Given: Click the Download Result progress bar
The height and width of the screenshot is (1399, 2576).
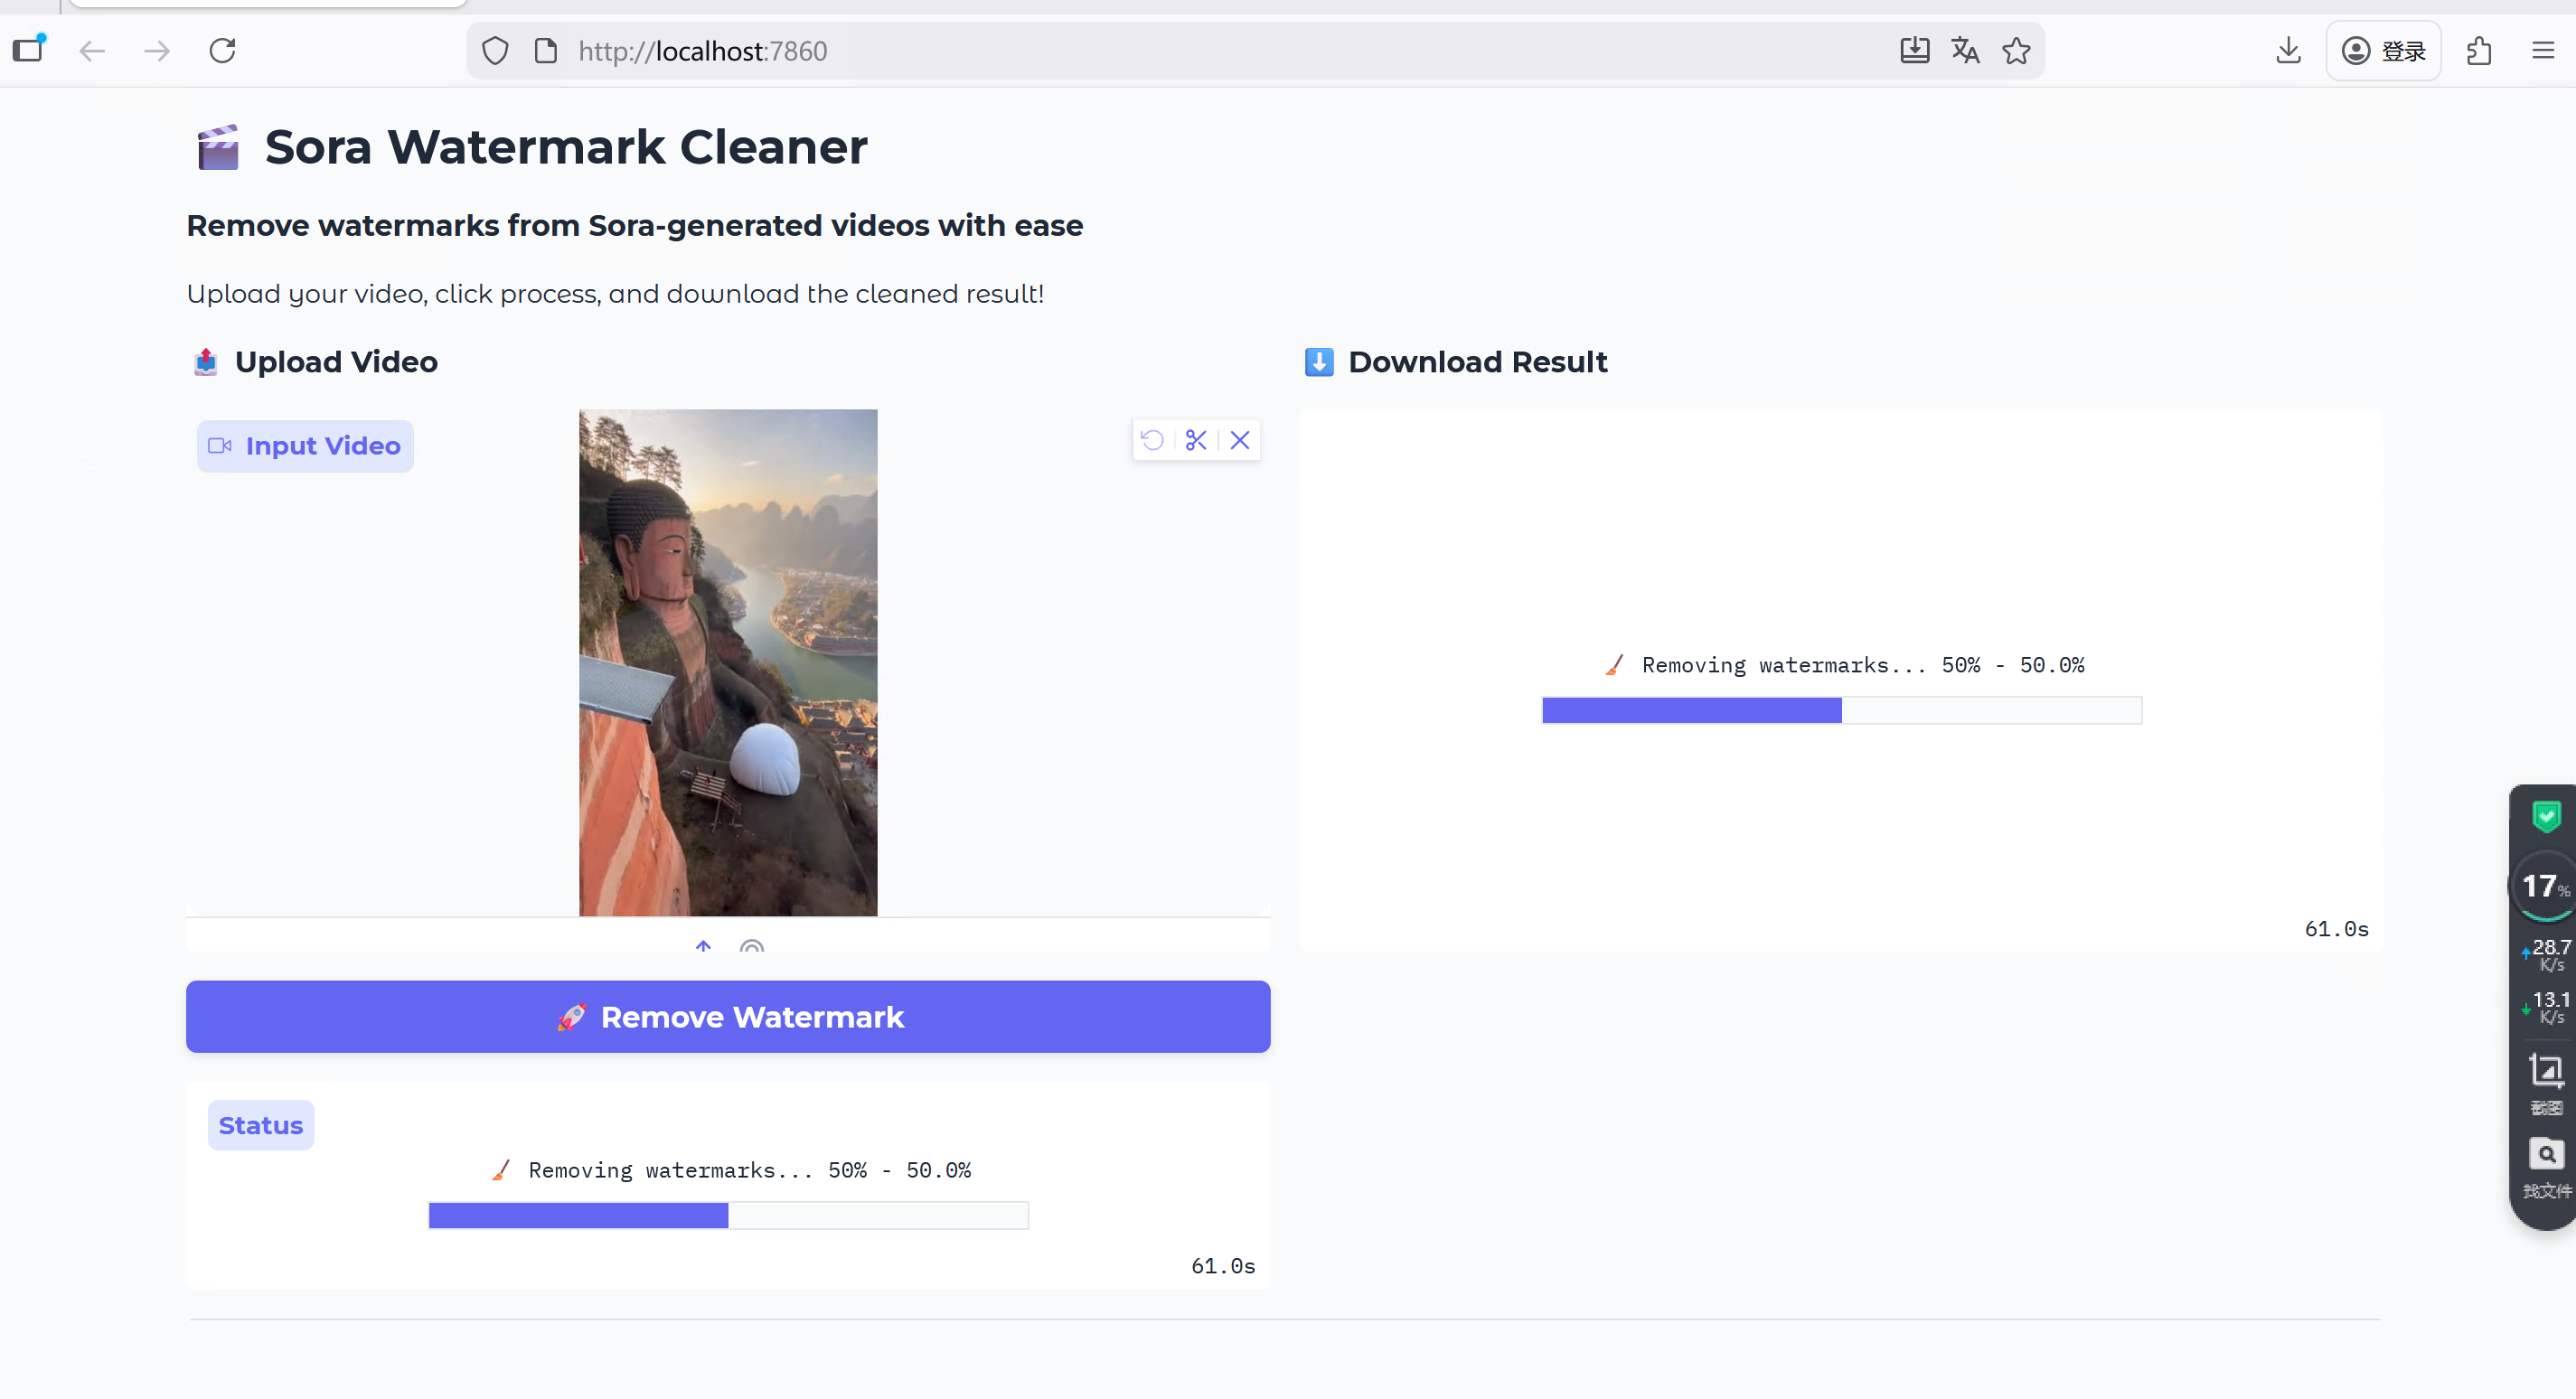Looking at the screenshot, I should click(1841, 710).
